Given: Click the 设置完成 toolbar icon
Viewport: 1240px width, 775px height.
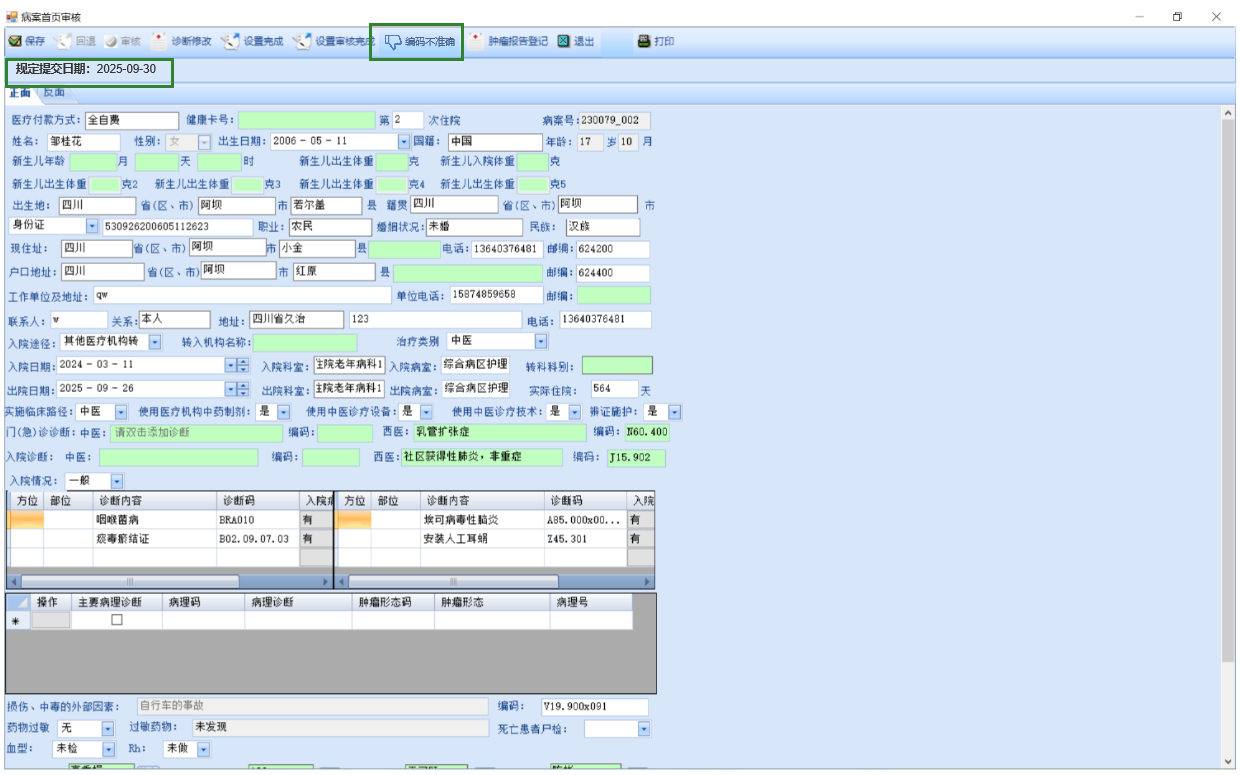Looking at the screenshot, I should tap(231, 42).
